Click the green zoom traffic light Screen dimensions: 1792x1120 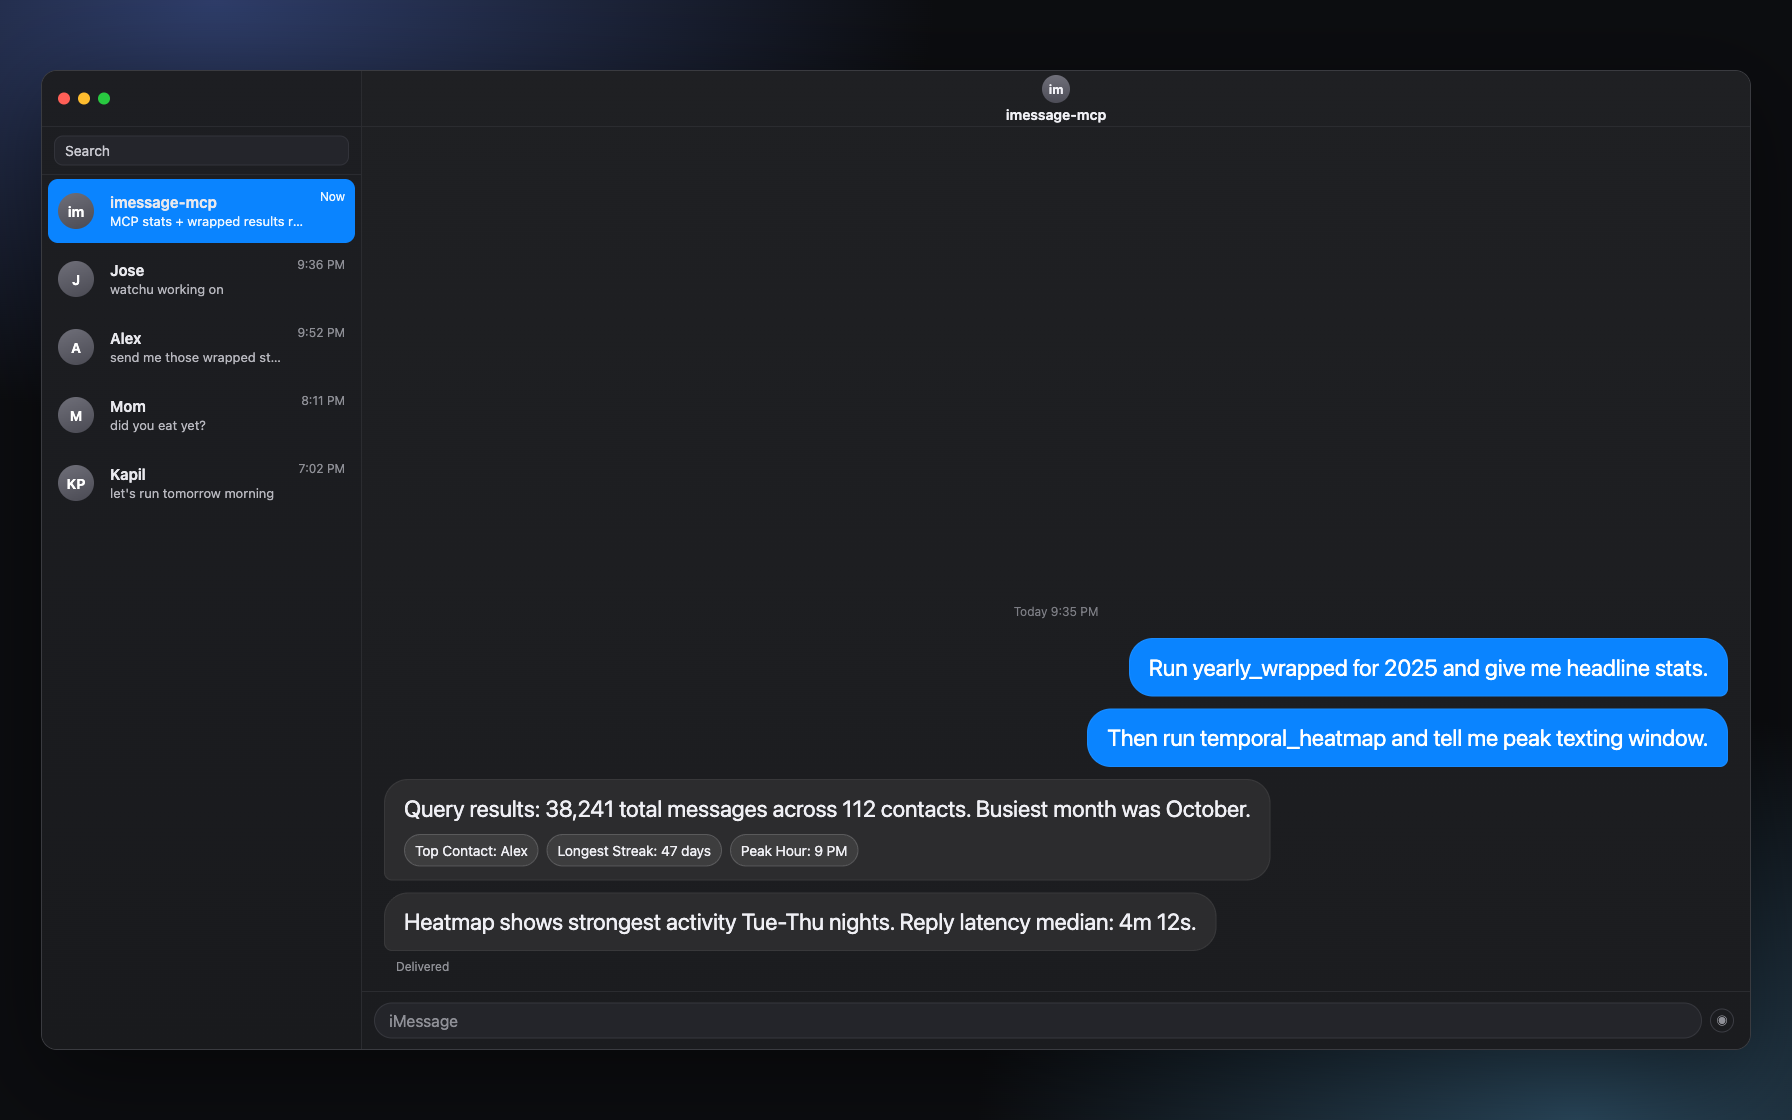point(104,98)
